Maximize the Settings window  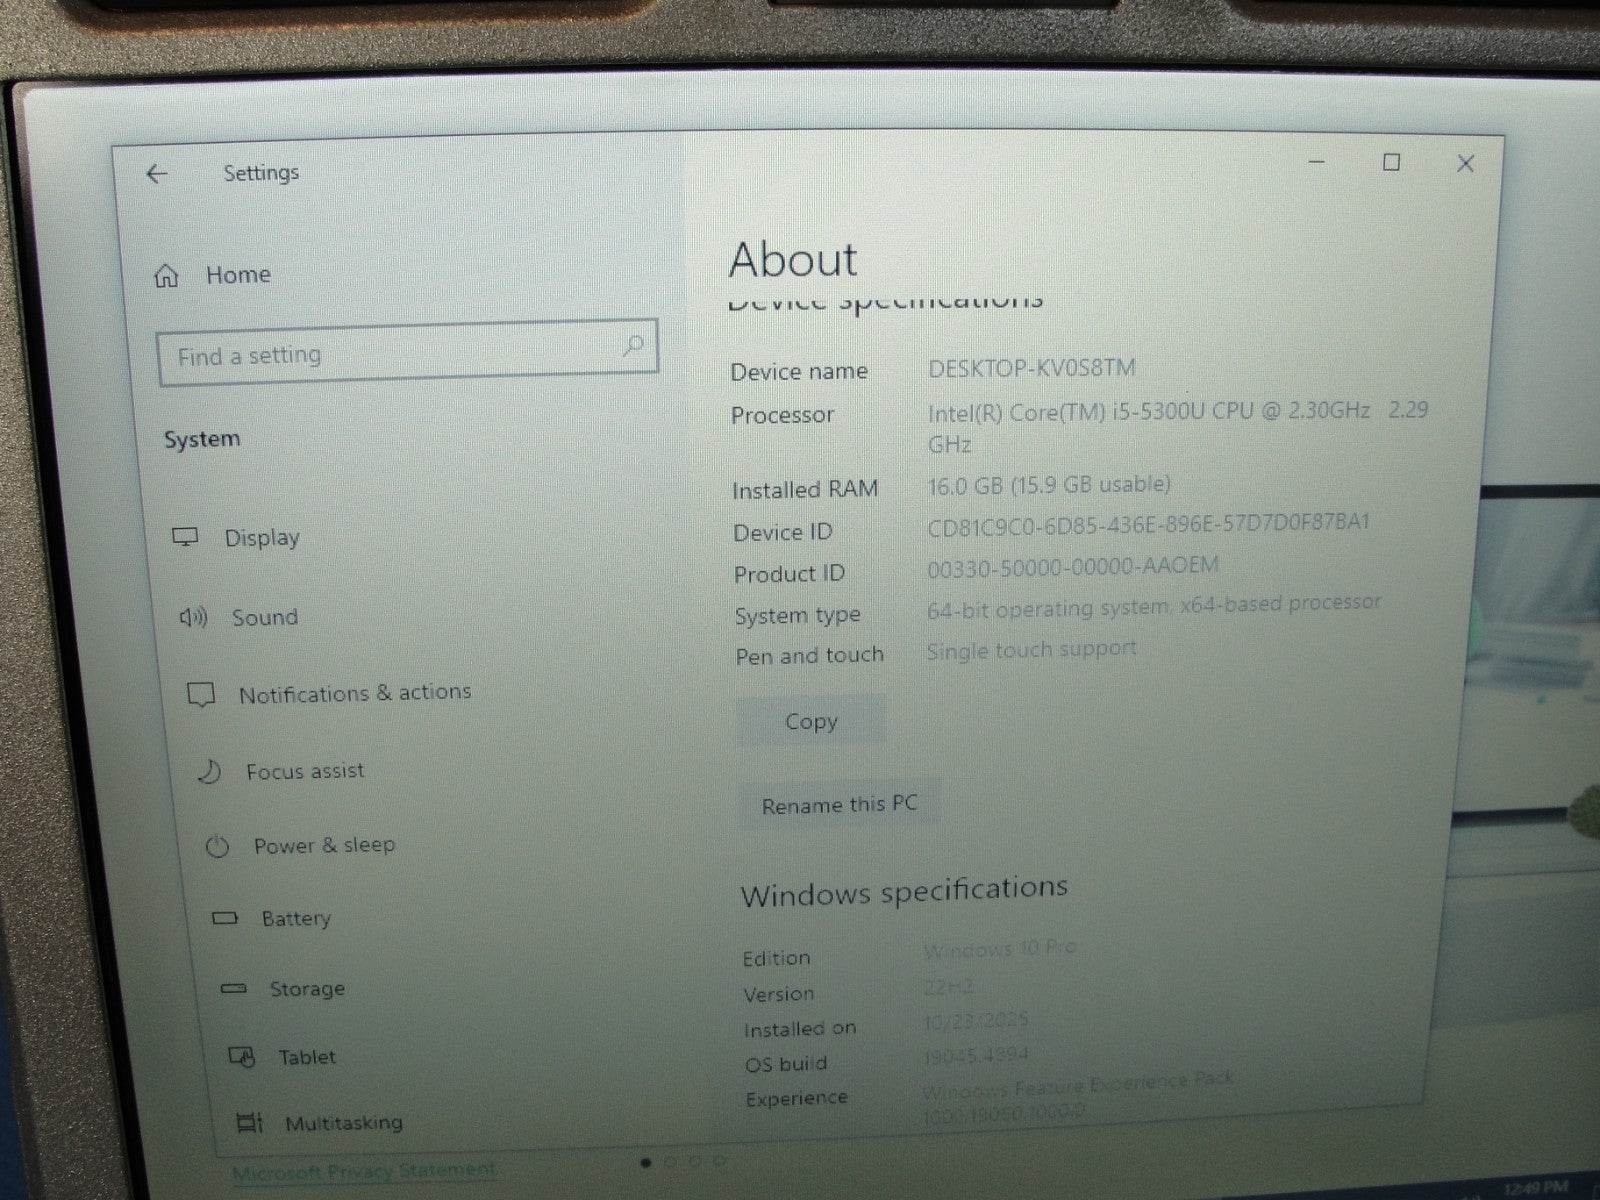coord(1391,162)
